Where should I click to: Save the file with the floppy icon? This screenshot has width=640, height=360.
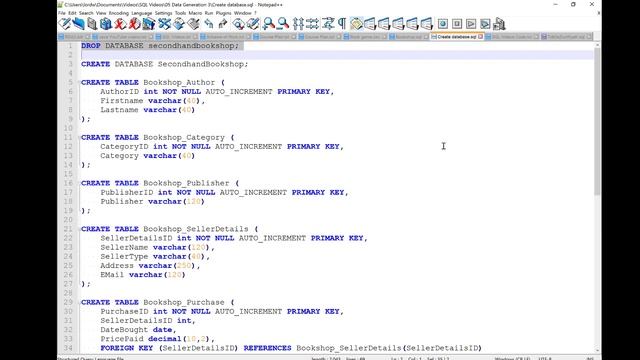(x=92, y=24)
